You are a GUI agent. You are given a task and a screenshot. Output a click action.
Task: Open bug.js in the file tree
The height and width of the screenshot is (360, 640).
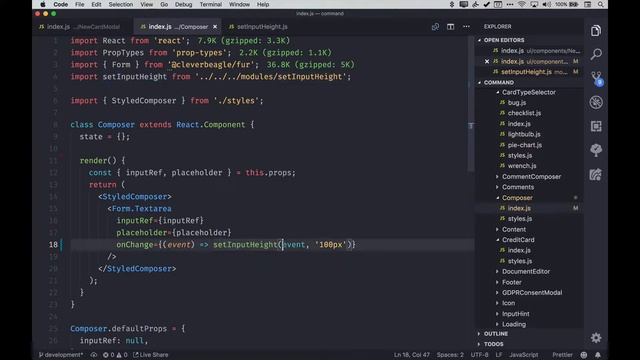[517, 103]
